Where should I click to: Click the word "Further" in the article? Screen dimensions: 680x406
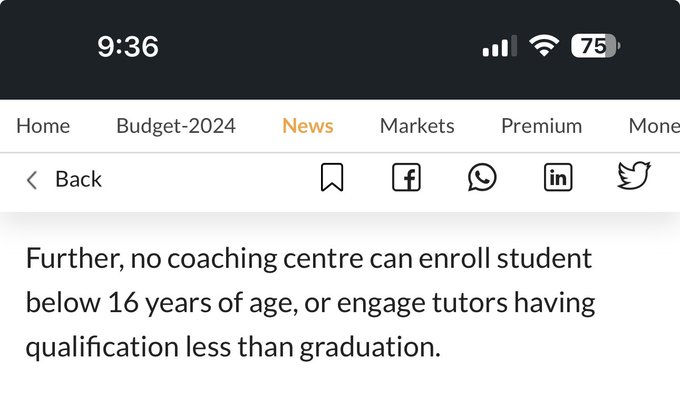pos(72,259)
